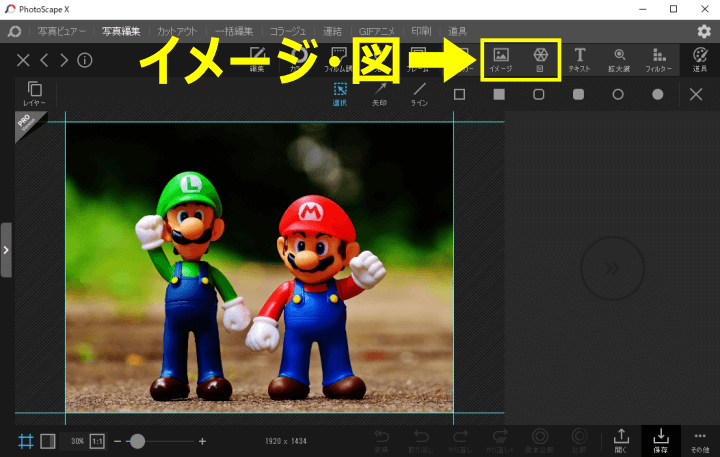Click the 原本比較 compare-original button
This screenshot has width=720, height=457.
click(540, 441)
